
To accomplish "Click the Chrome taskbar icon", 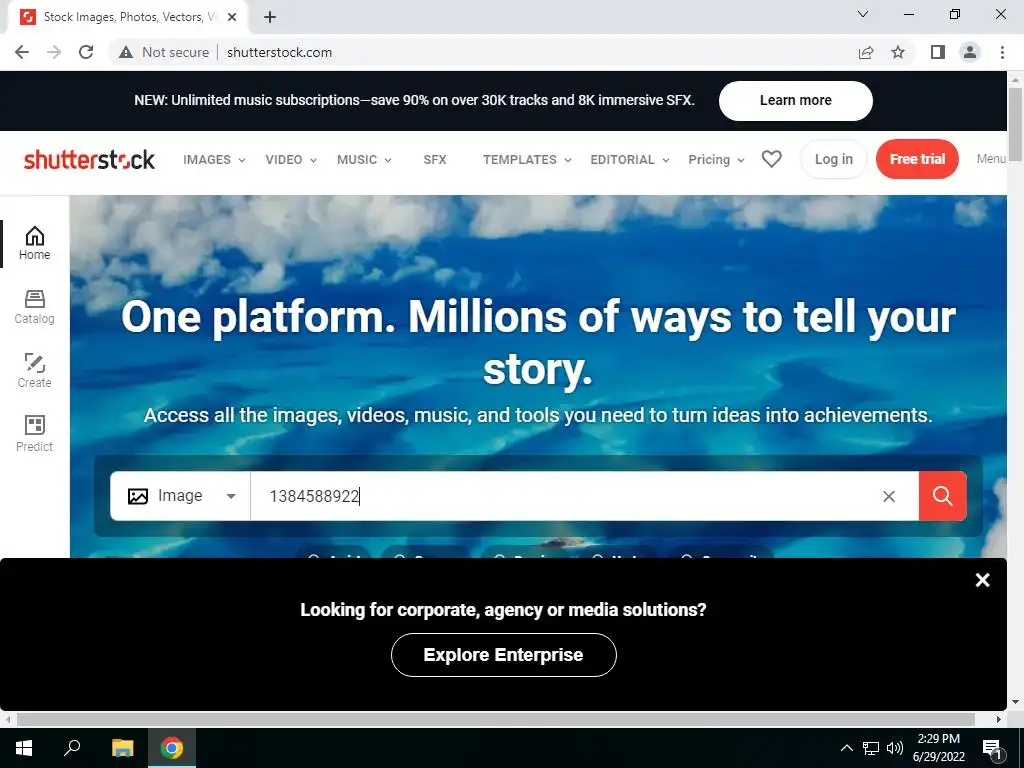I will click(172, 748).
